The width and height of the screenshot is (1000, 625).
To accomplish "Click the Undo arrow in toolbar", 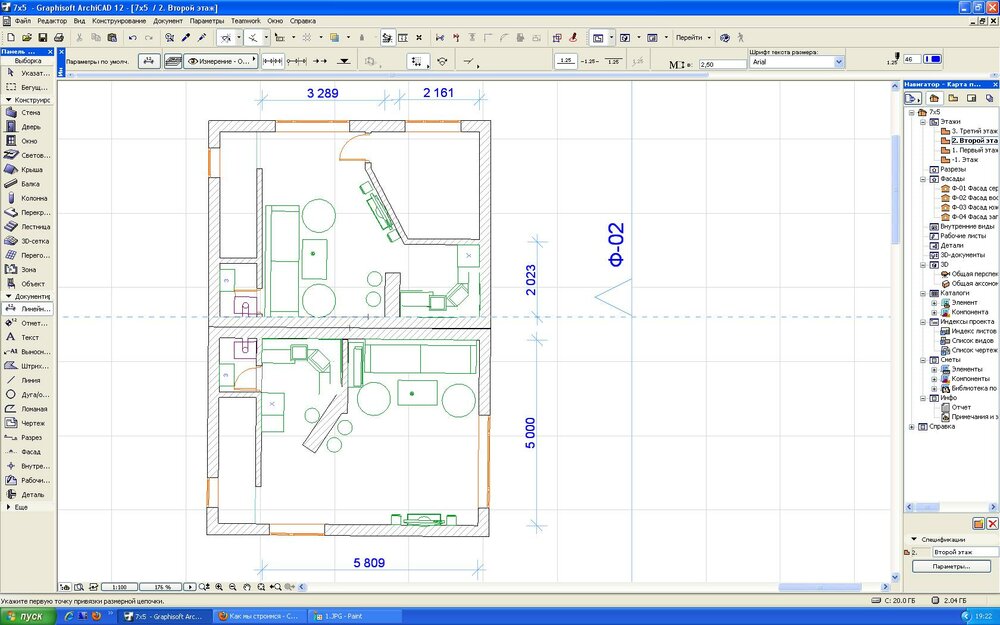I will [x=133, y=37].
